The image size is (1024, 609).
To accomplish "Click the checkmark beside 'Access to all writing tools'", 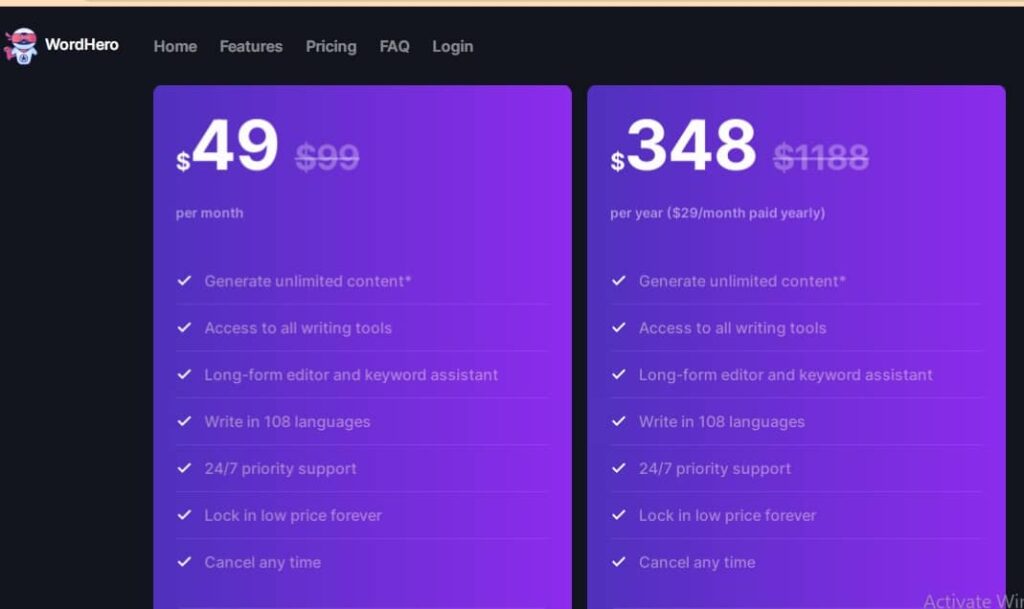I will tap(184, 328).
